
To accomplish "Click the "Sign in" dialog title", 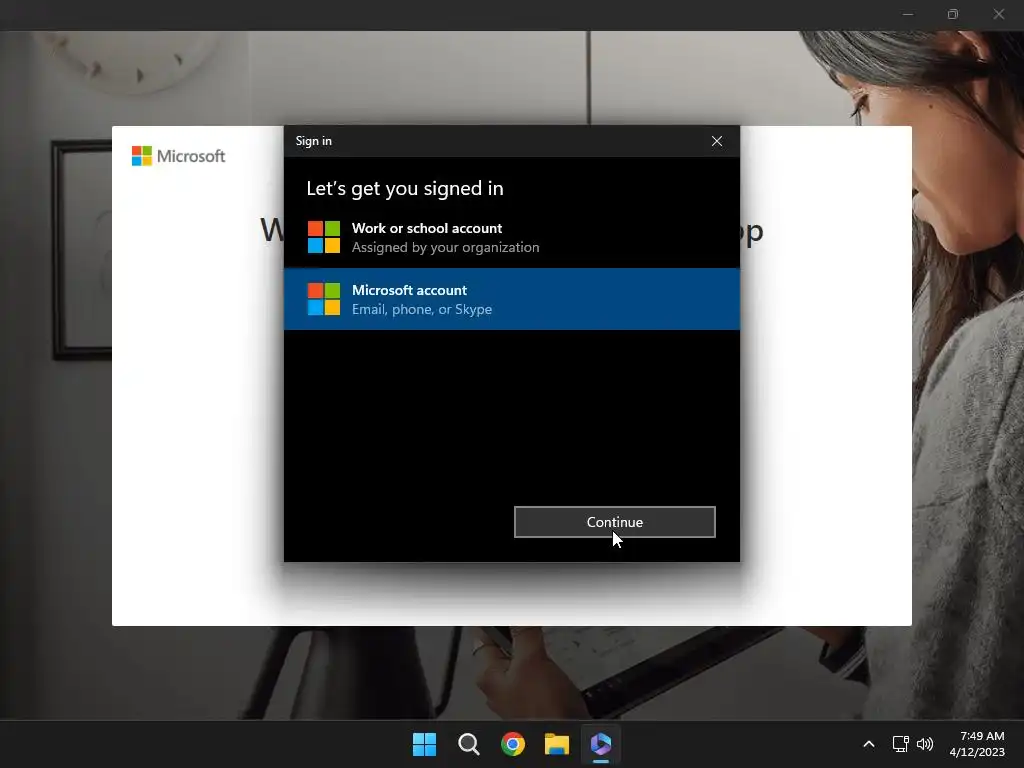I will tap(313, 141).
